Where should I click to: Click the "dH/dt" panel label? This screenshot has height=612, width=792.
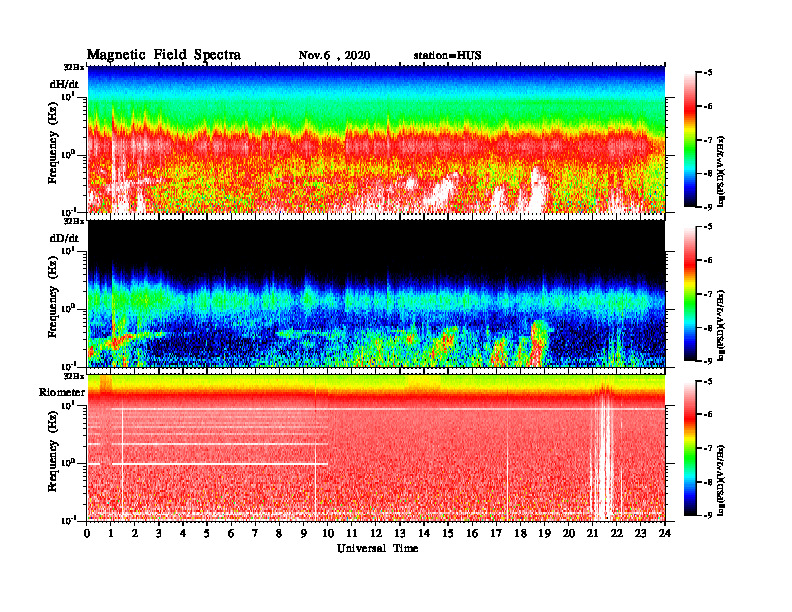[x=64, y=84]
